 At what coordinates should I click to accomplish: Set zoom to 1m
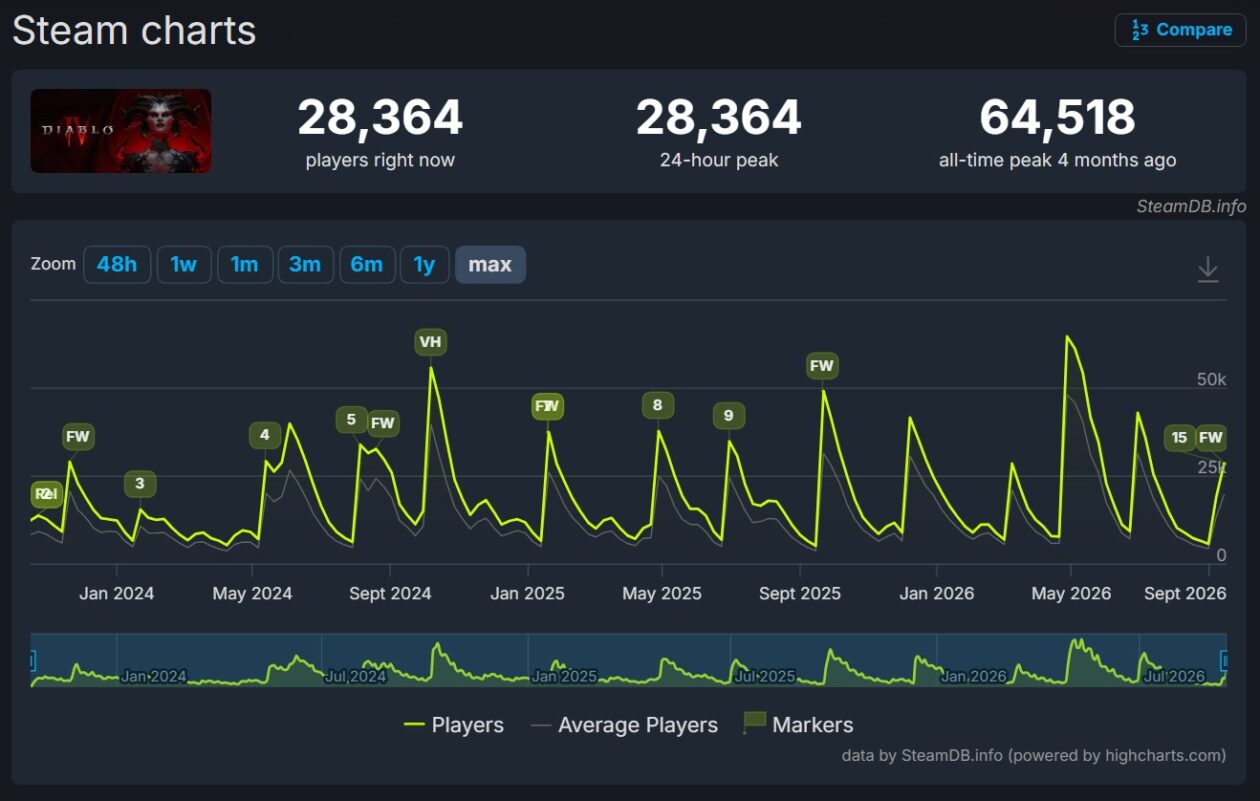tap(245, 265)
